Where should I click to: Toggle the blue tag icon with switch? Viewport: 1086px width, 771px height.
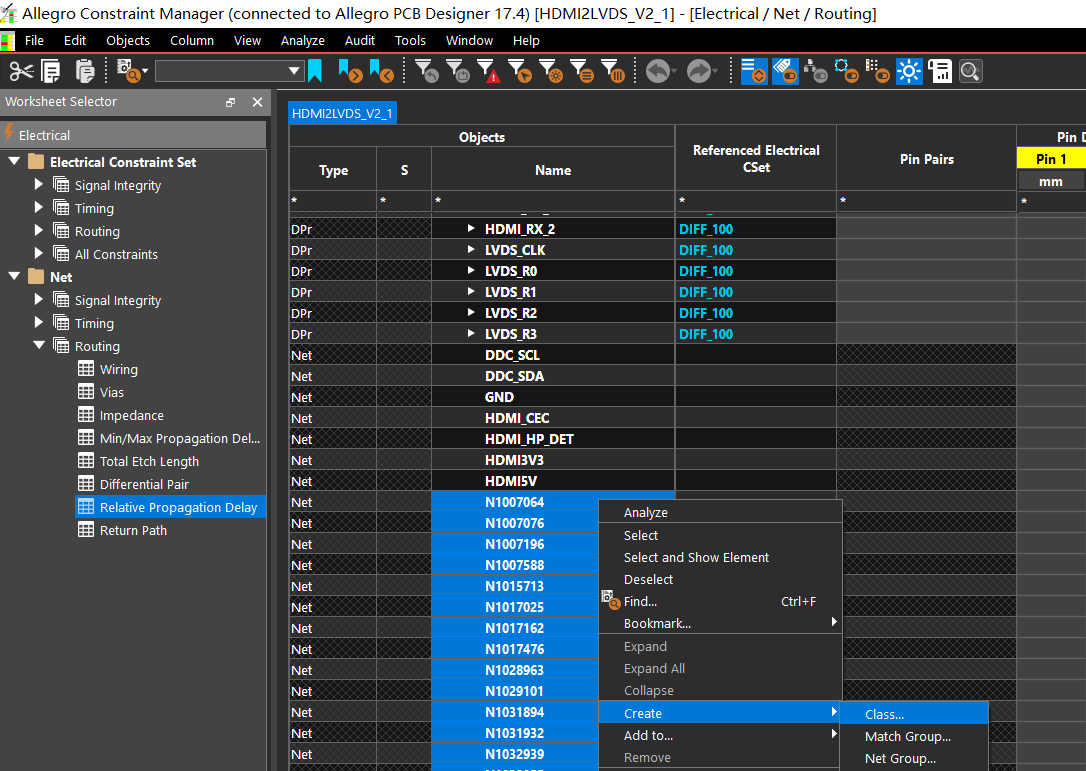pyautogui.click(x=785, y=71)
